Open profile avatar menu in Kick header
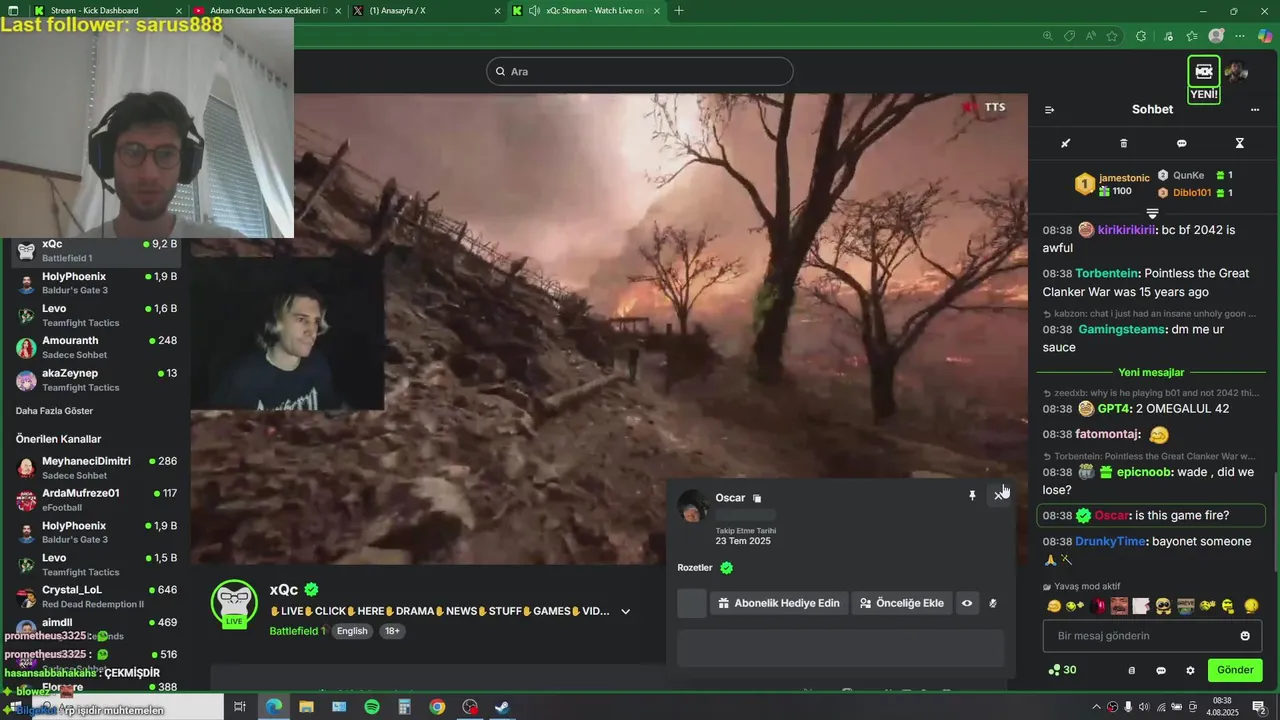Image resolution: width=1280 pixels, height=720 pixels. point(1237,72)
